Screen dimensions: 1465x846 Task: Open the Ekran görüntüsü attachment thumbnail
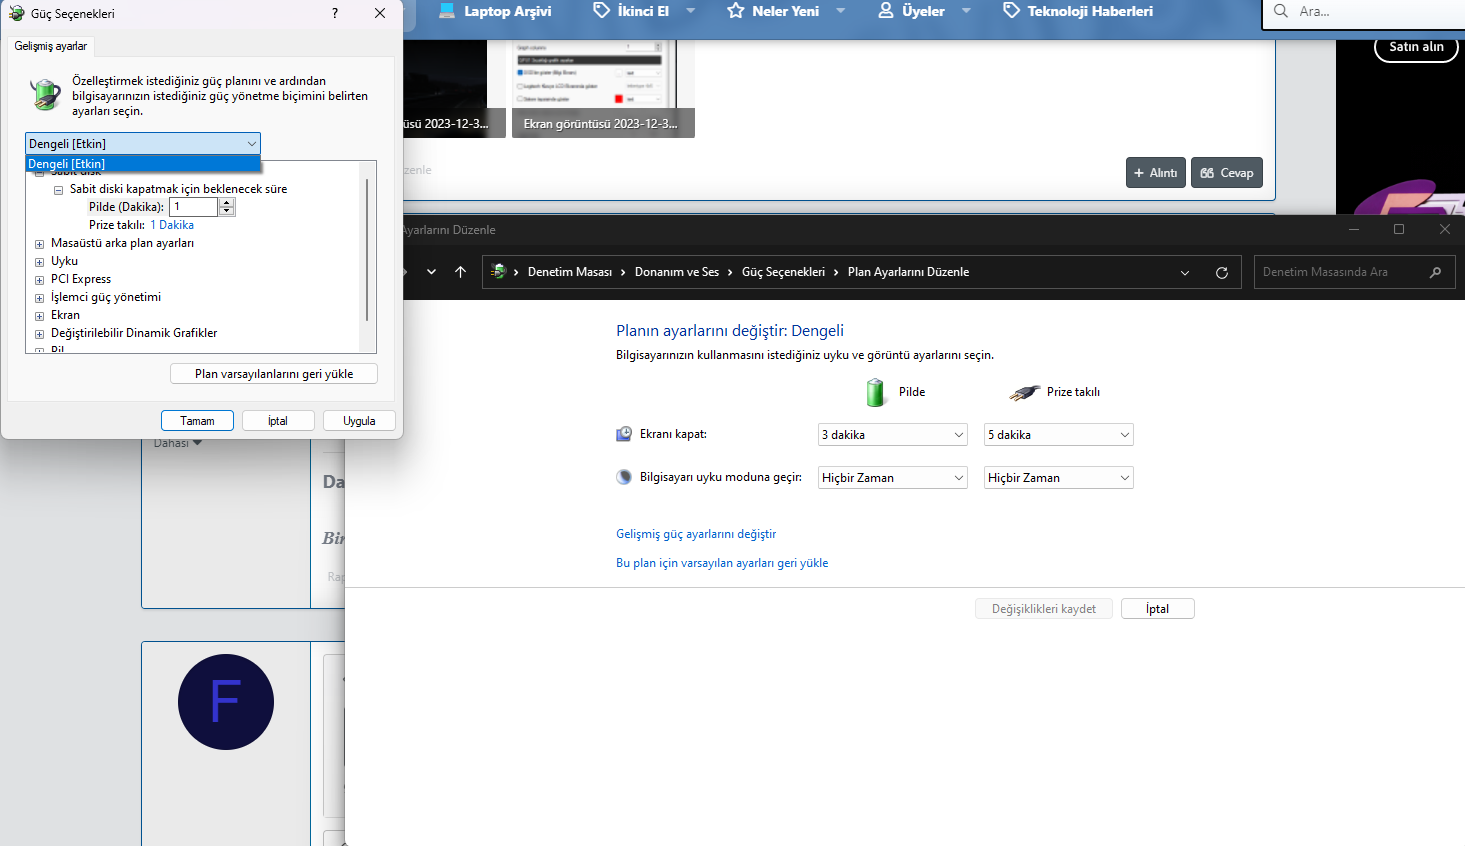602,88
